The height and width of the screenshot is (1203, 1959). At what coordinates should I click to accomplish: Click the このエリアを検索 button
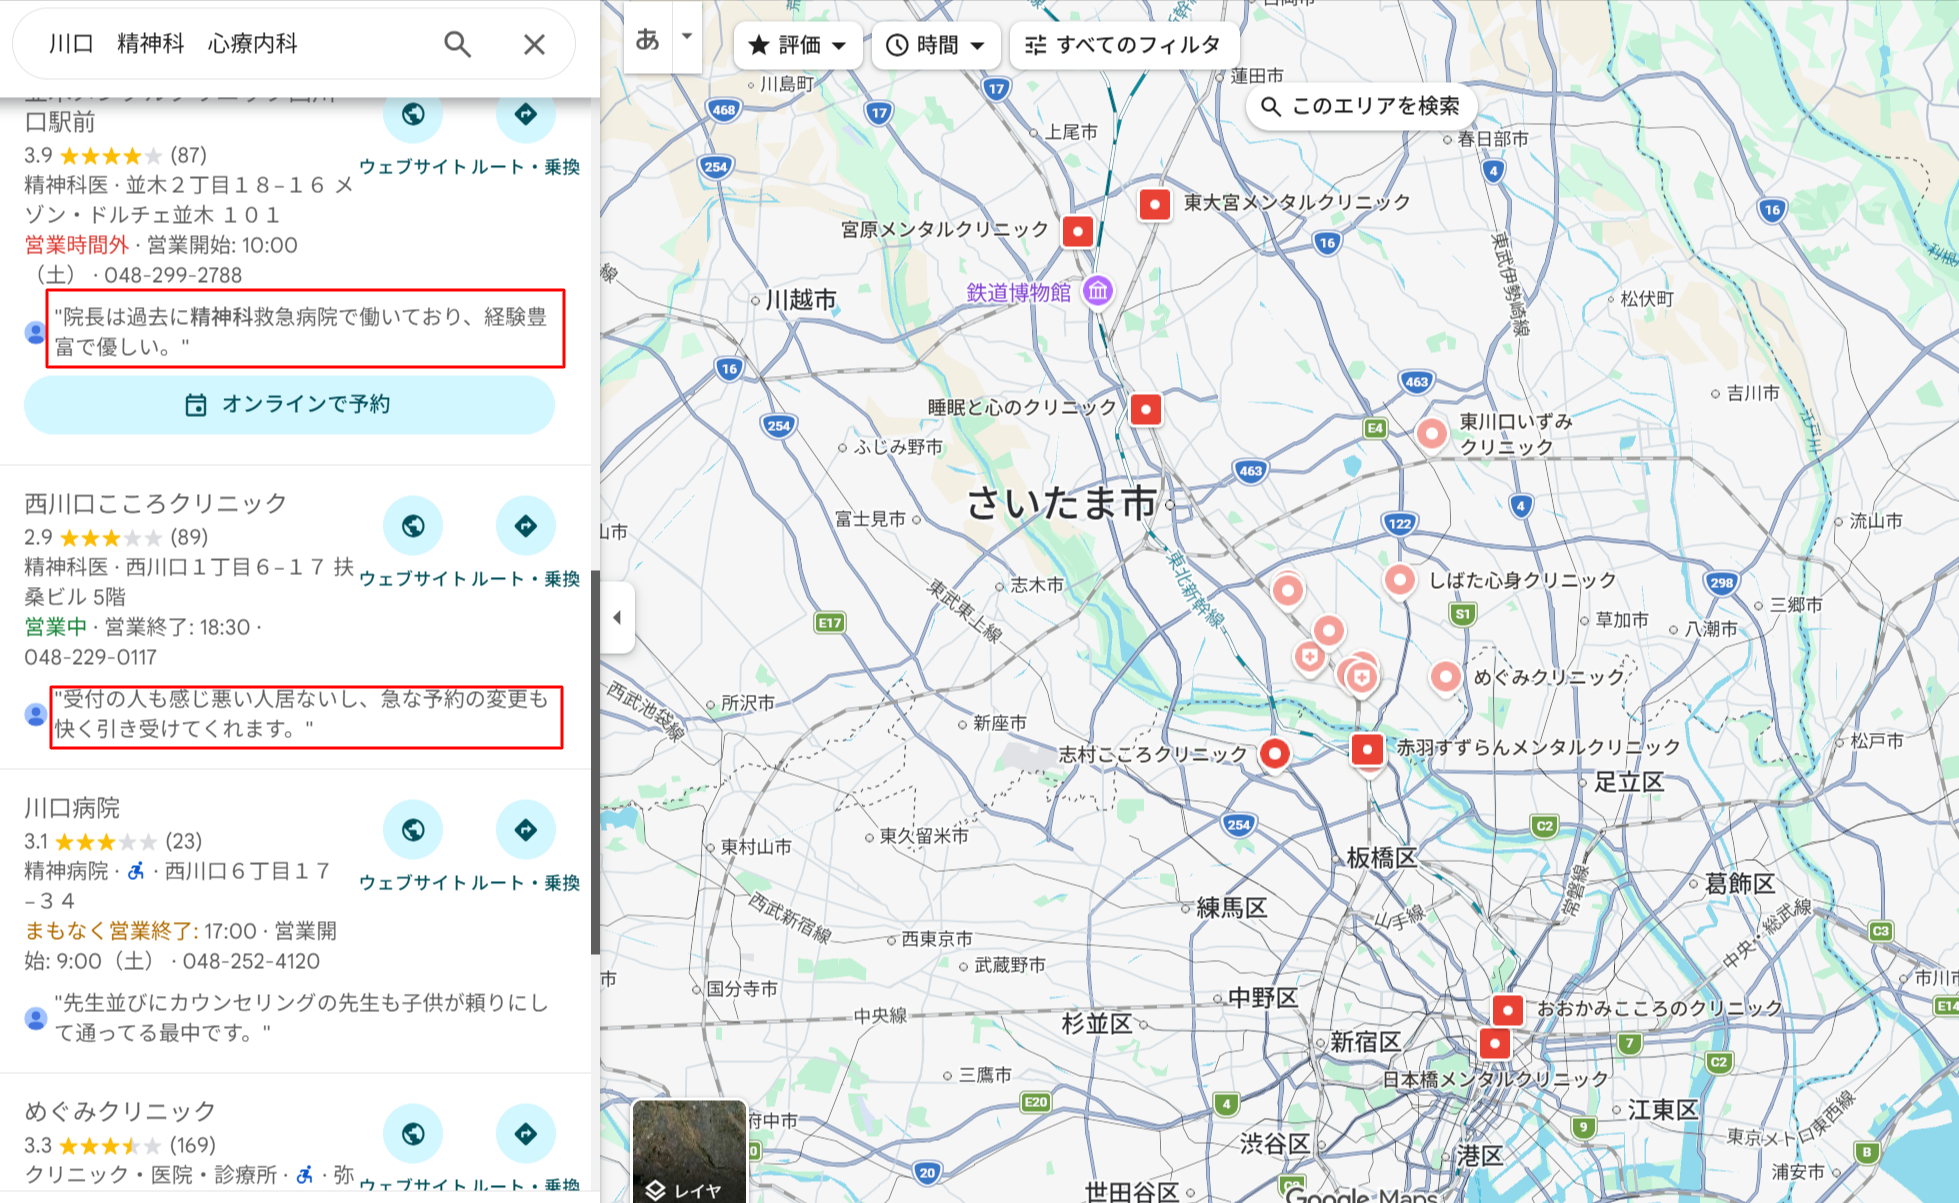click(x=1362, y=106)
